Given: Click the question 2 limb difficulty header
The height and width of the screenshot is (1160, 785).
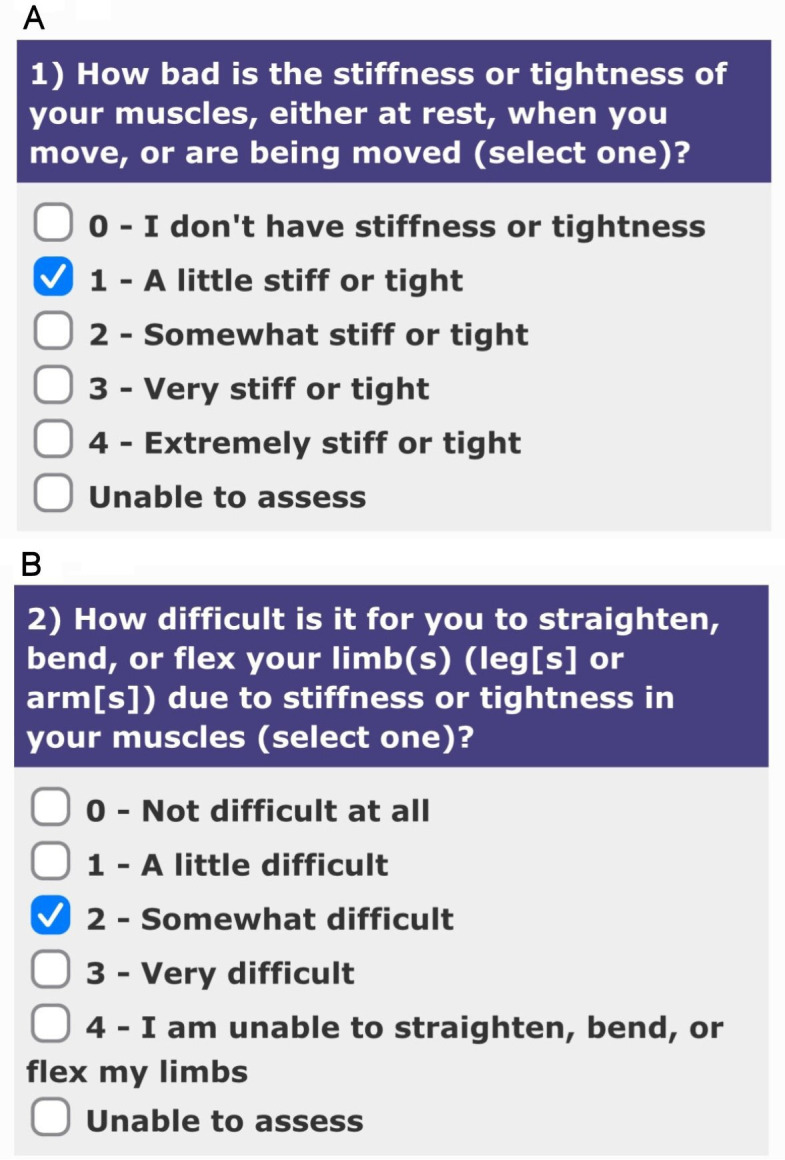Looking at the screenshot, I should point(373,678).
